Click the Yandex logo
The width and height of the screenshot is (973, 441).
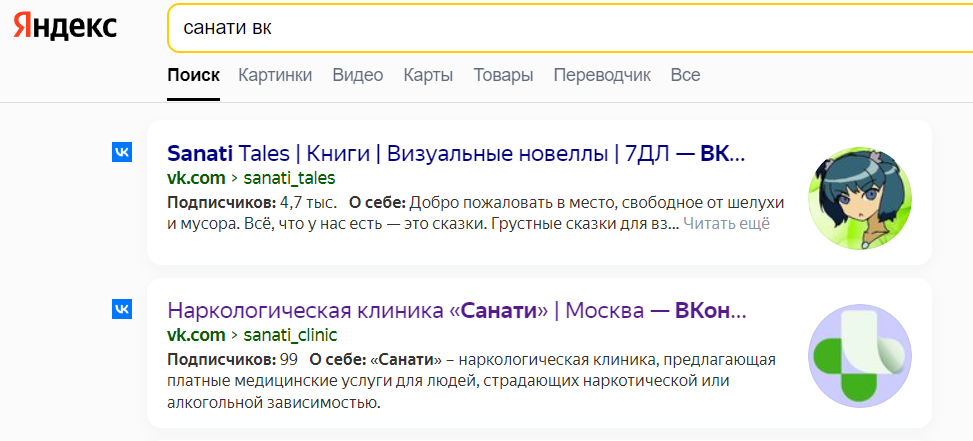pos(65,26)
